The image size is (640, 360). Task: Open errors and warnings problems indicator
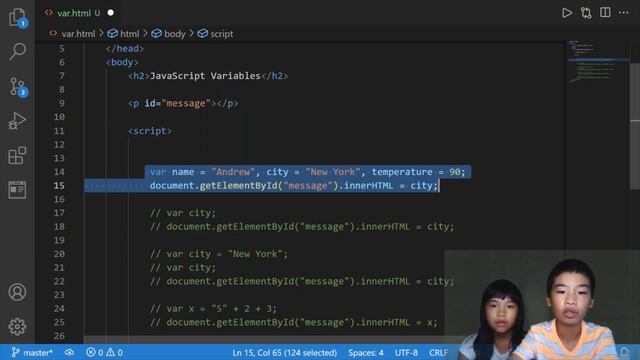coord(104,352)
